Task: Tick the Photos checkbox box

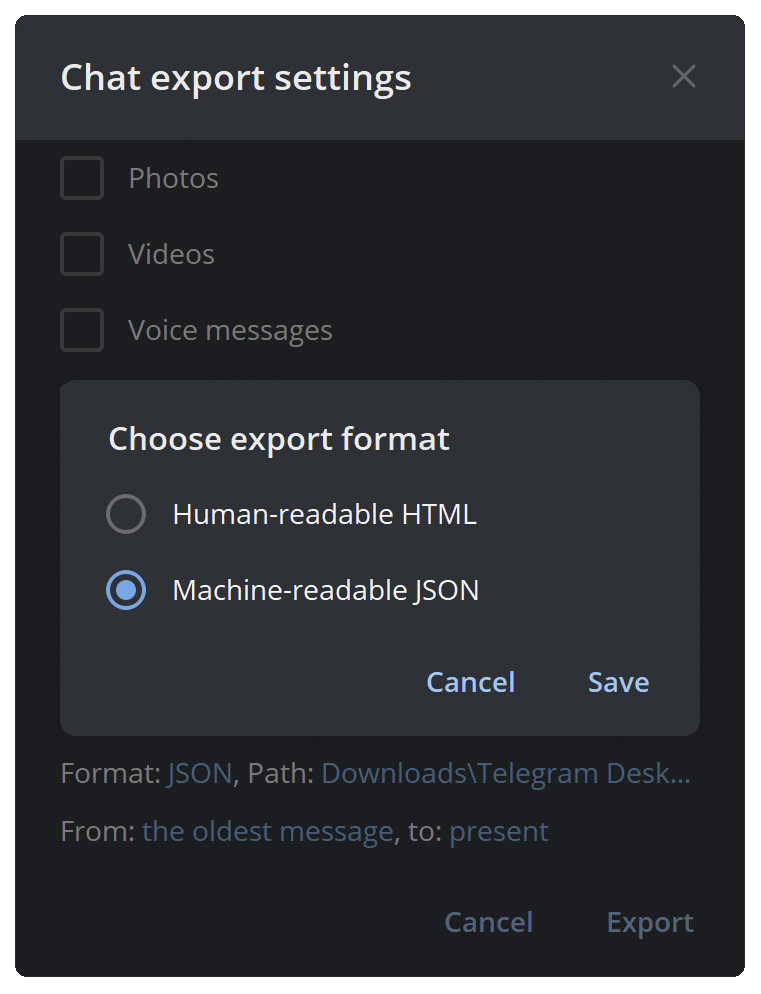Action: click(82, 179)
